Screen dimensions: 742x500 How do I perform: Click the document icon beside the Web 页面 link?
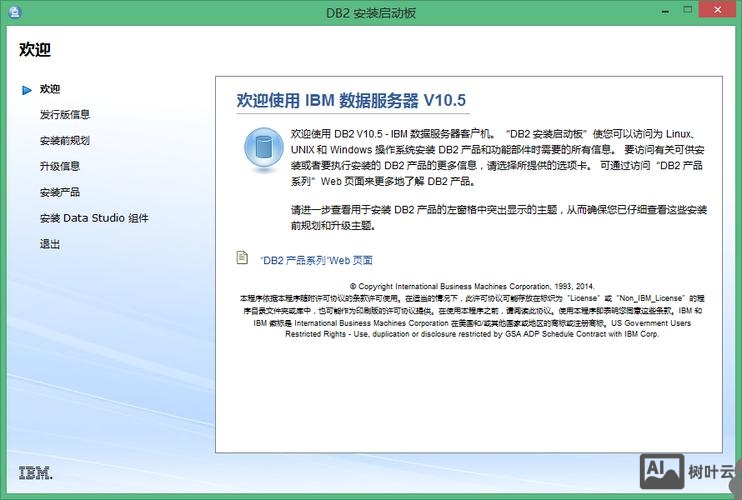(x=242, y=257)
